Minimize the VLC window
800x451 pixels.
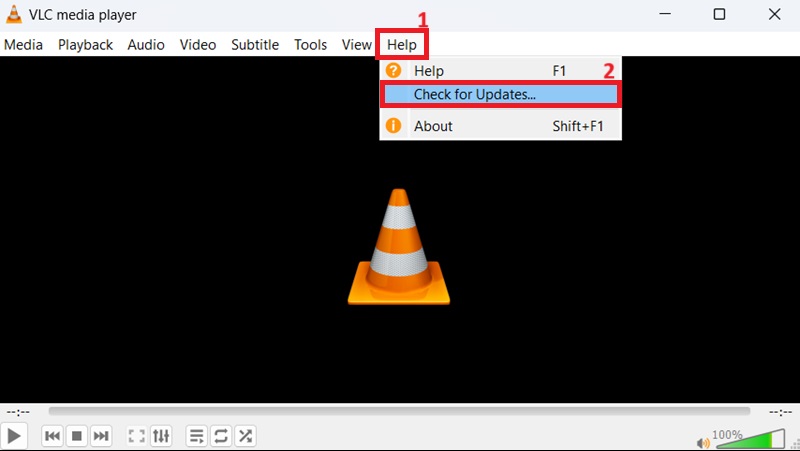click(665, 14)
